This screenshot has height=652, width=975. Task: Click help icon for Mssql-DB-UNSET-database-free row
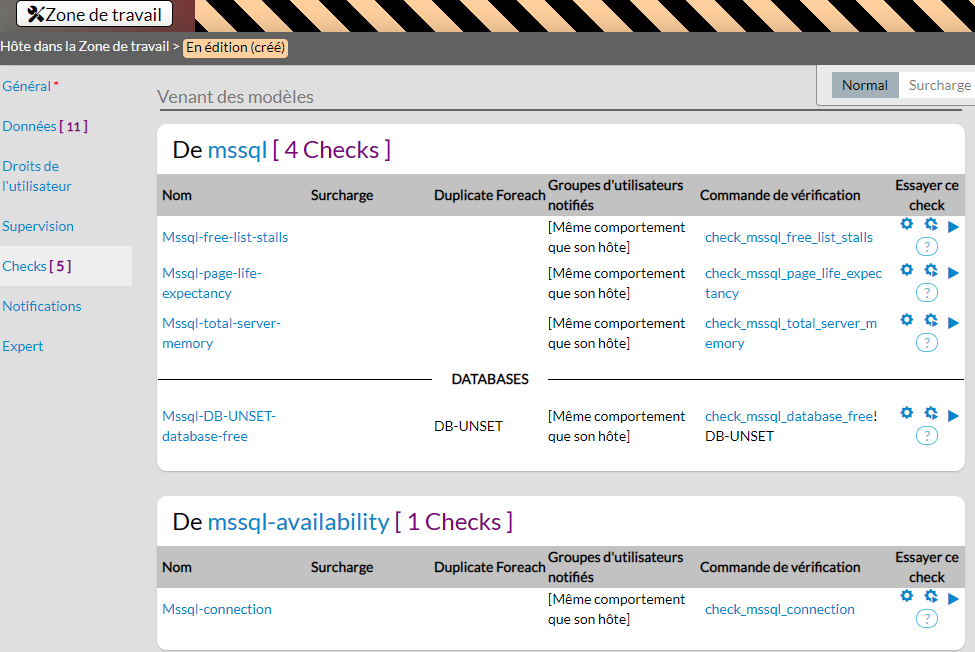[927, 435]
